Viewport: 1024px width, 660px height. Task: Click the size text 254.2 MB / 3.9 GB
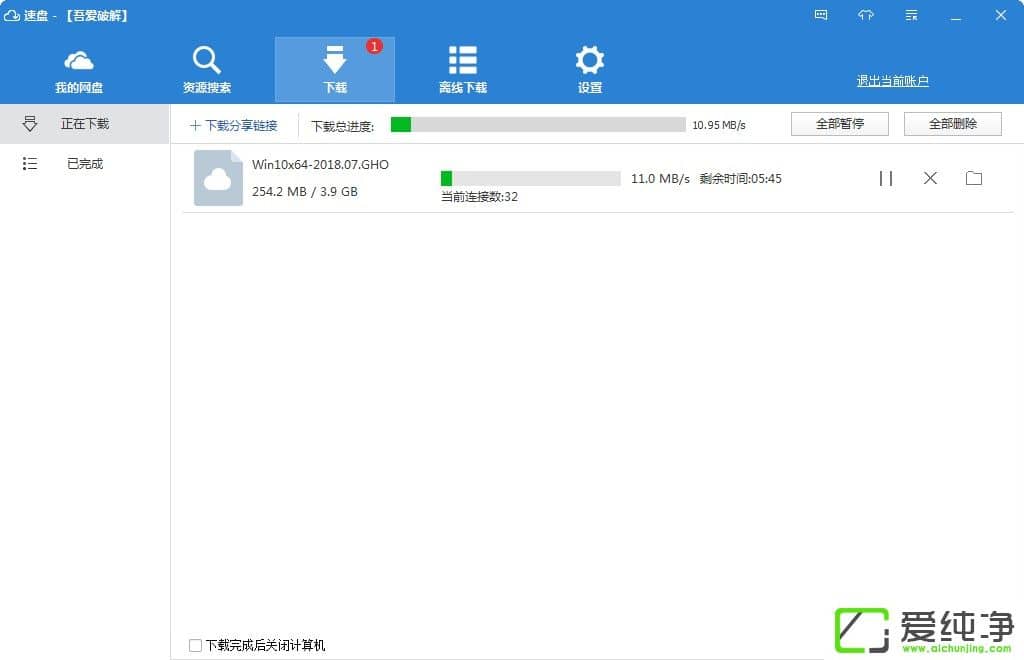304,192
